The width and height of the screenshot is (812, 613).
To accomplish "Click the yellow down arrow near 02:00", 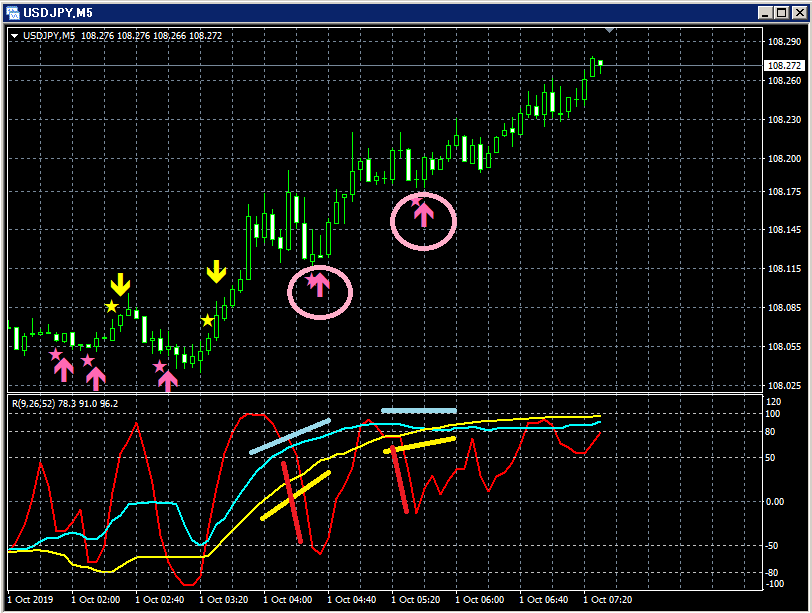I will coord(120,285).
